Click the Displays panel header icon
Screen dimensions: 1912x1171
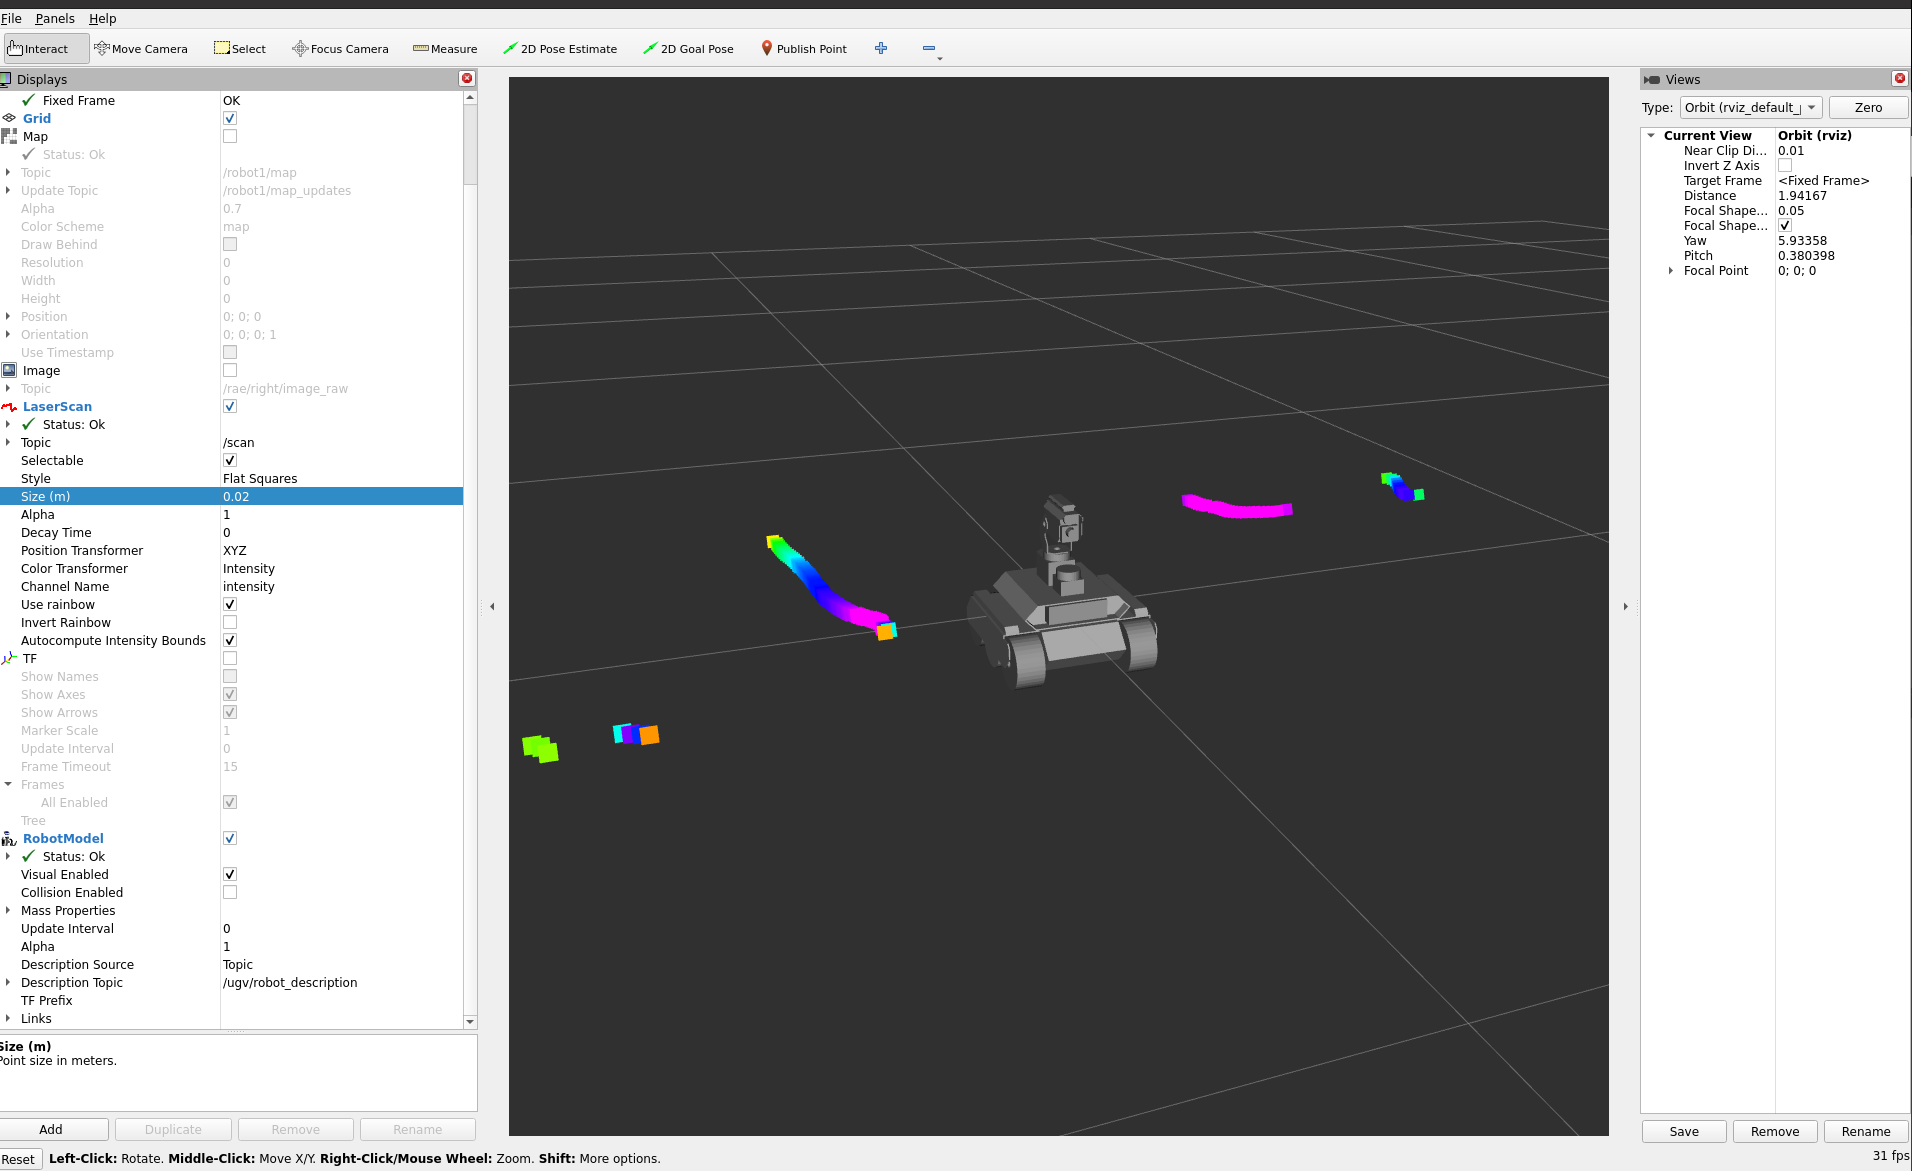6,79
